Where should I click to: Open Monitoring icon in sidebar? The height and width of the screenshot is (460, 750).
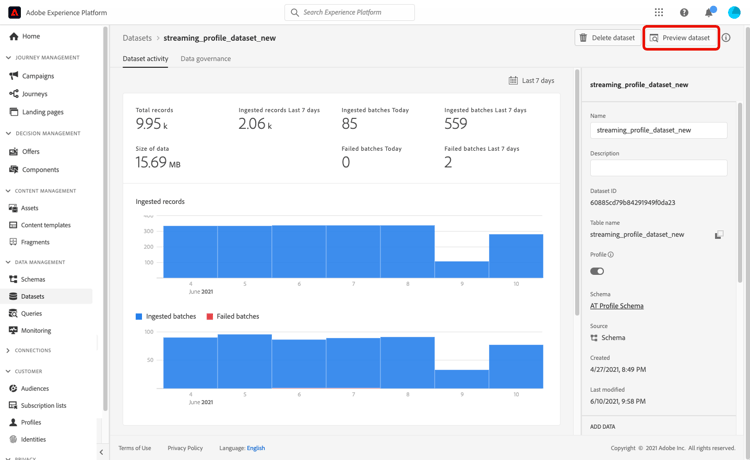tap(13, 330)
